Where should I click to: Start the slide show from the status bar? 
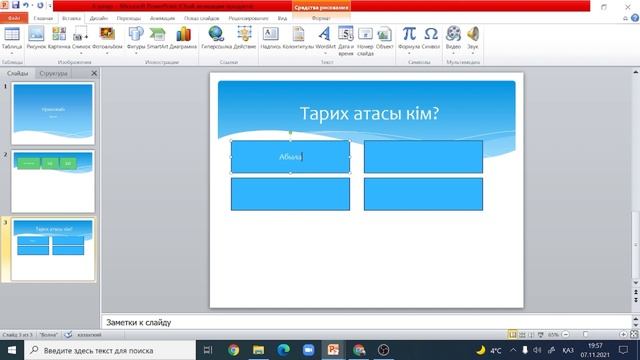pos(541,335)
